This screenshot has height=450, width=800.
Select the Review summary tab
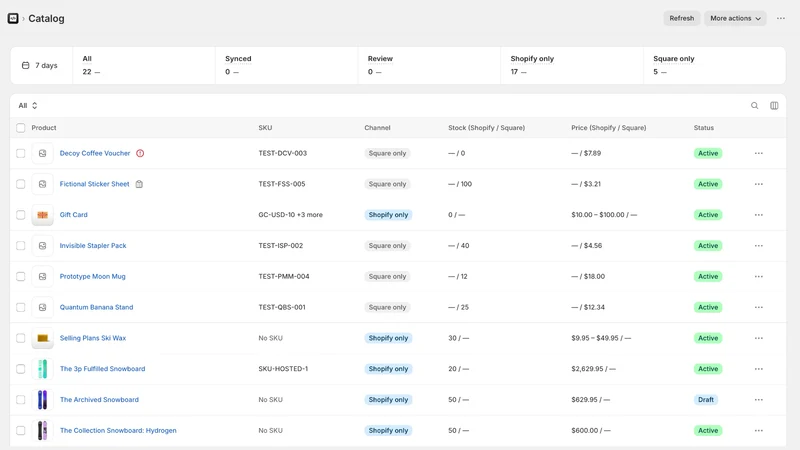[x=429, y=65]
